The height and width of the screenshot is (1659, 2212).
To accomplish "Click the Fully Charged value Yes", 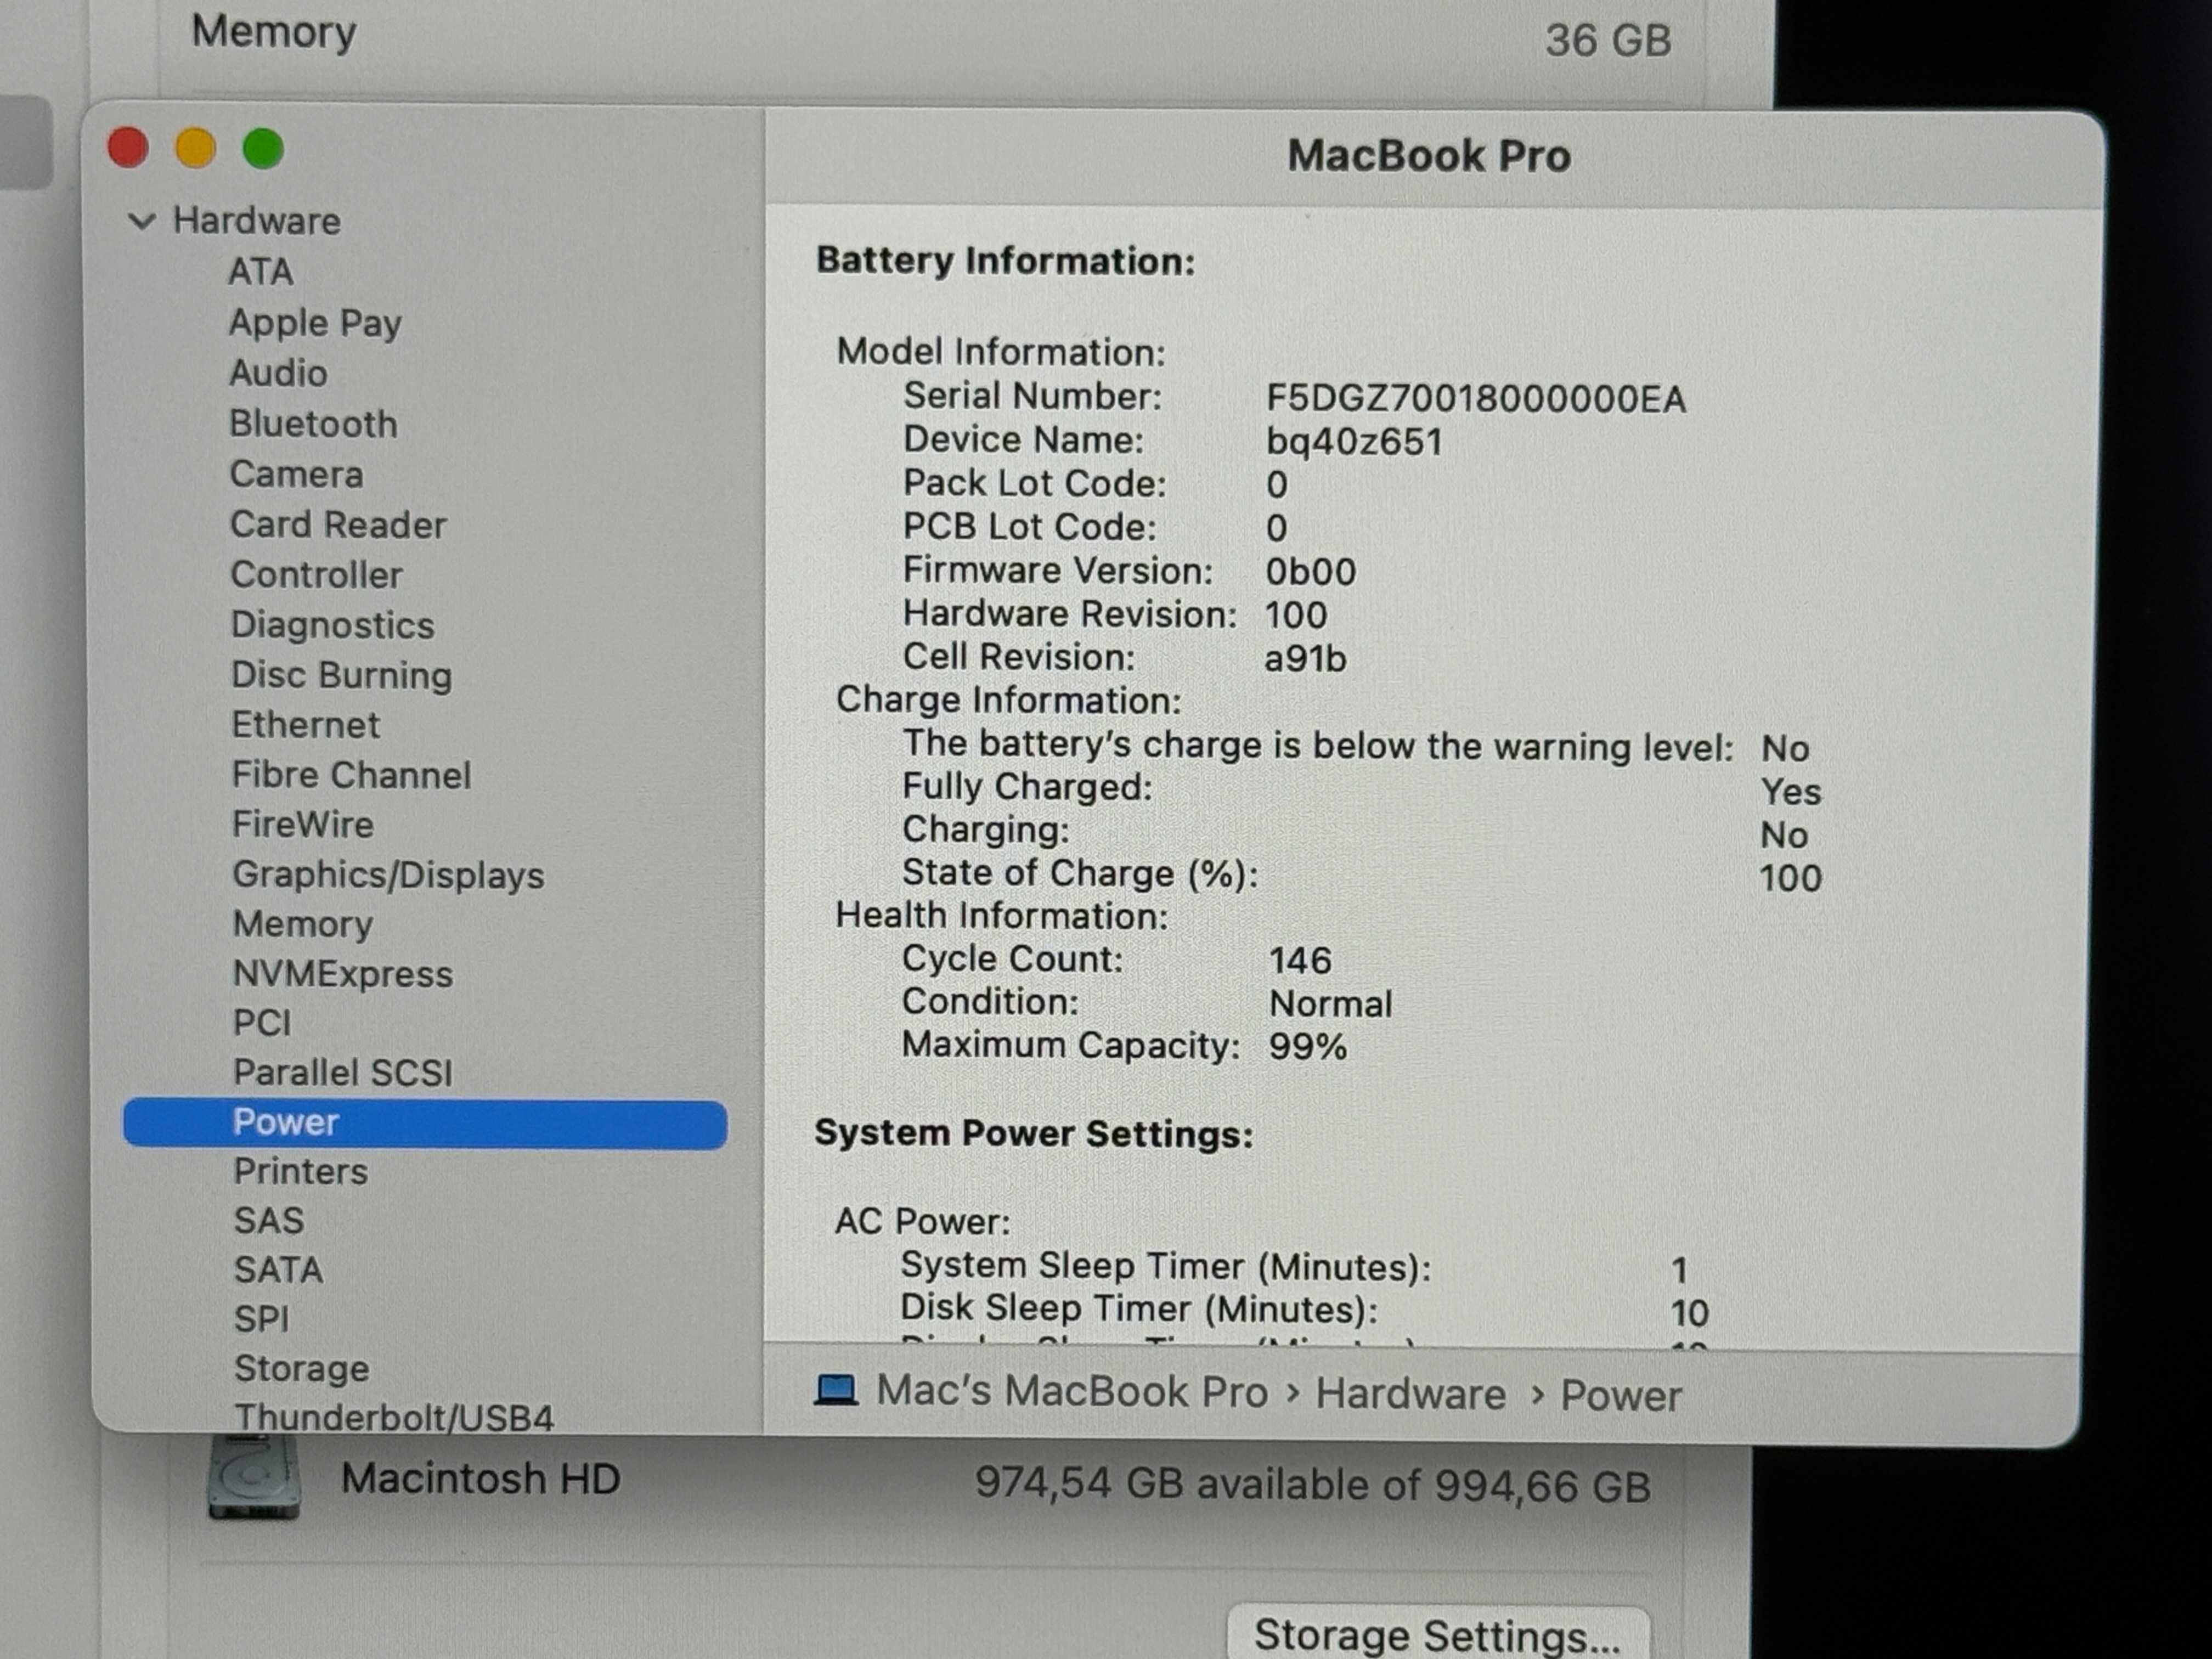I will [1791, 792].
